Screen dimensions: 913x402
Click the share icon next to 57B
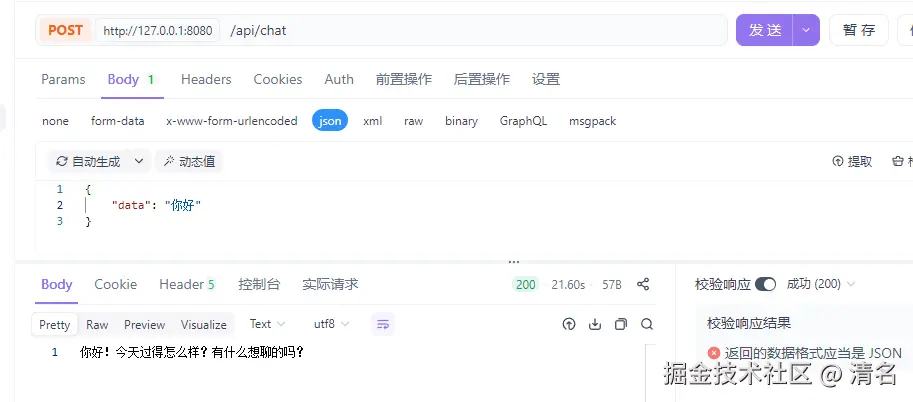click(643, 284)
